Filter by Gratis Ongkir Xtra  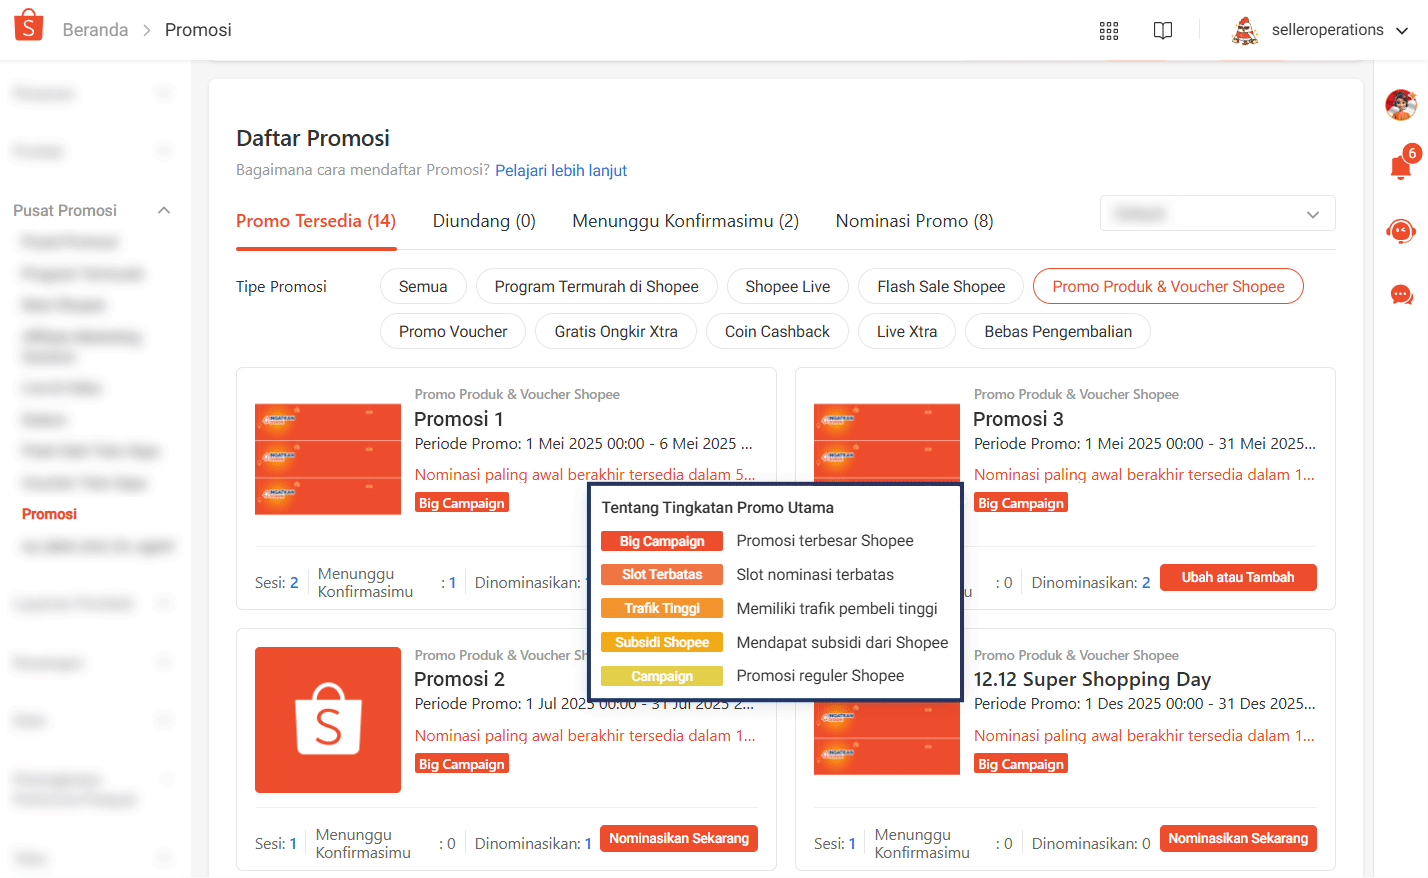coord(616,332)
